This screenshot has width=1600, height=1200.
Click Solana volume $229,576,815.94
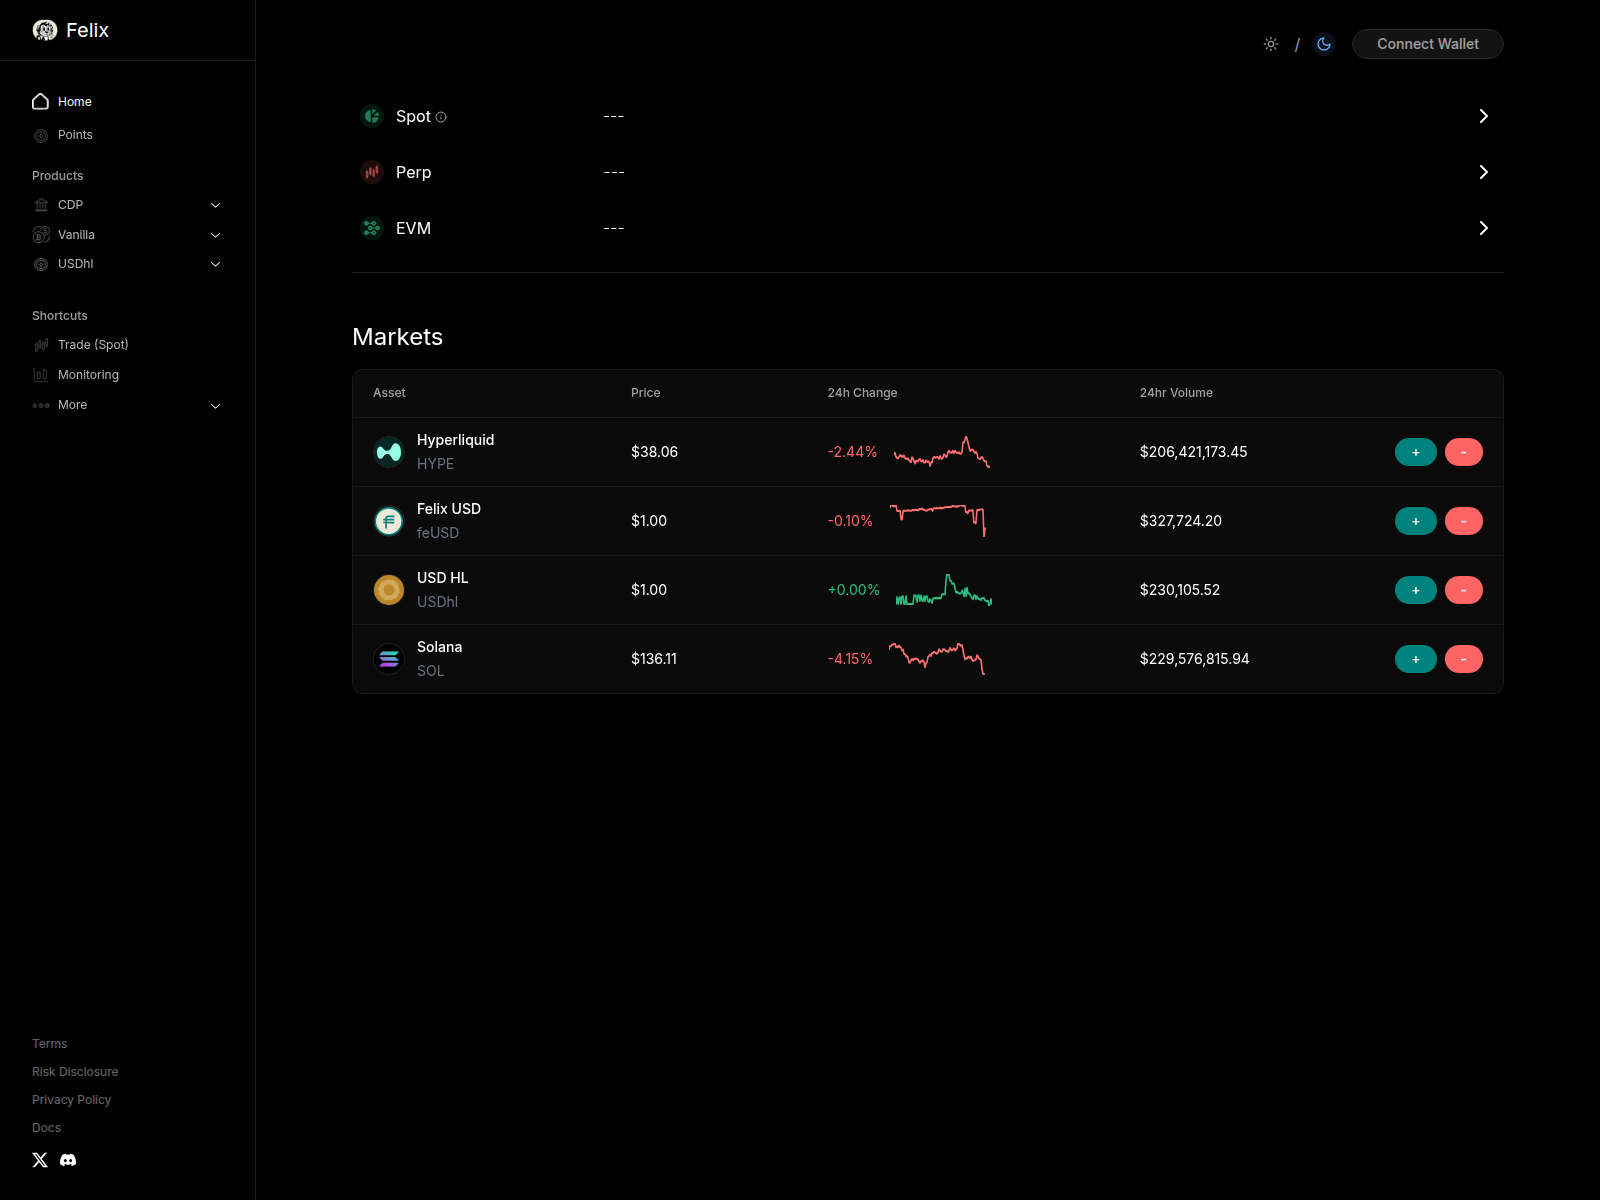pos(1194,659)
